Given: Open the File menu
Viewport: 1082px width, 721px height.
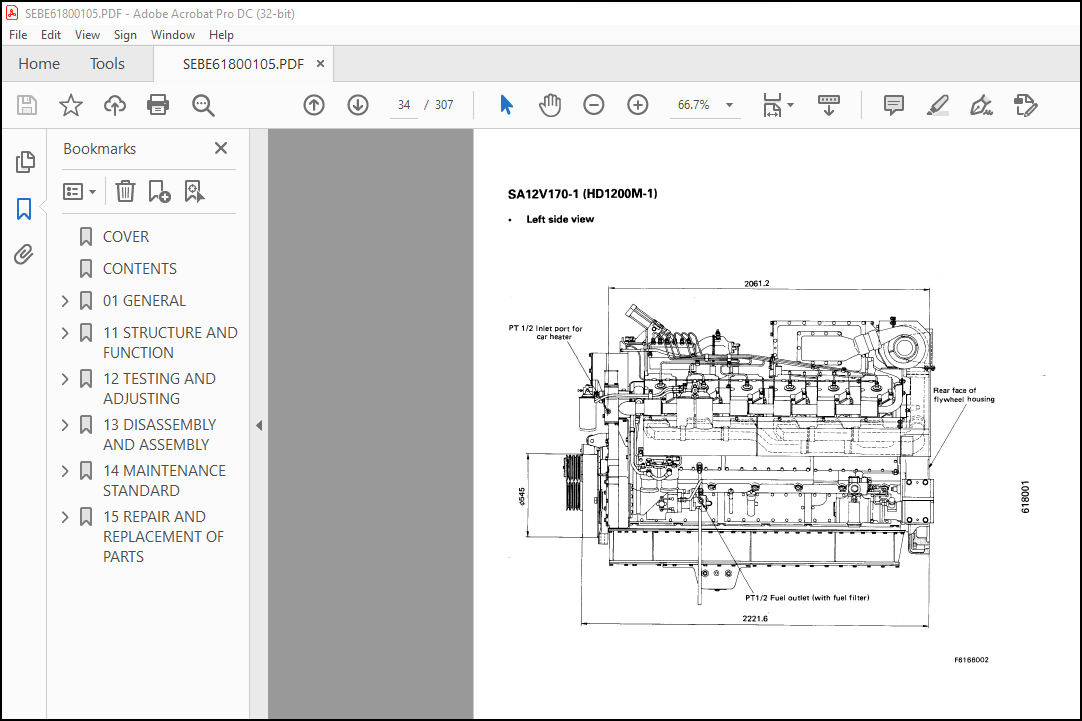Looking at the screenshot, I should pos(18,34).
